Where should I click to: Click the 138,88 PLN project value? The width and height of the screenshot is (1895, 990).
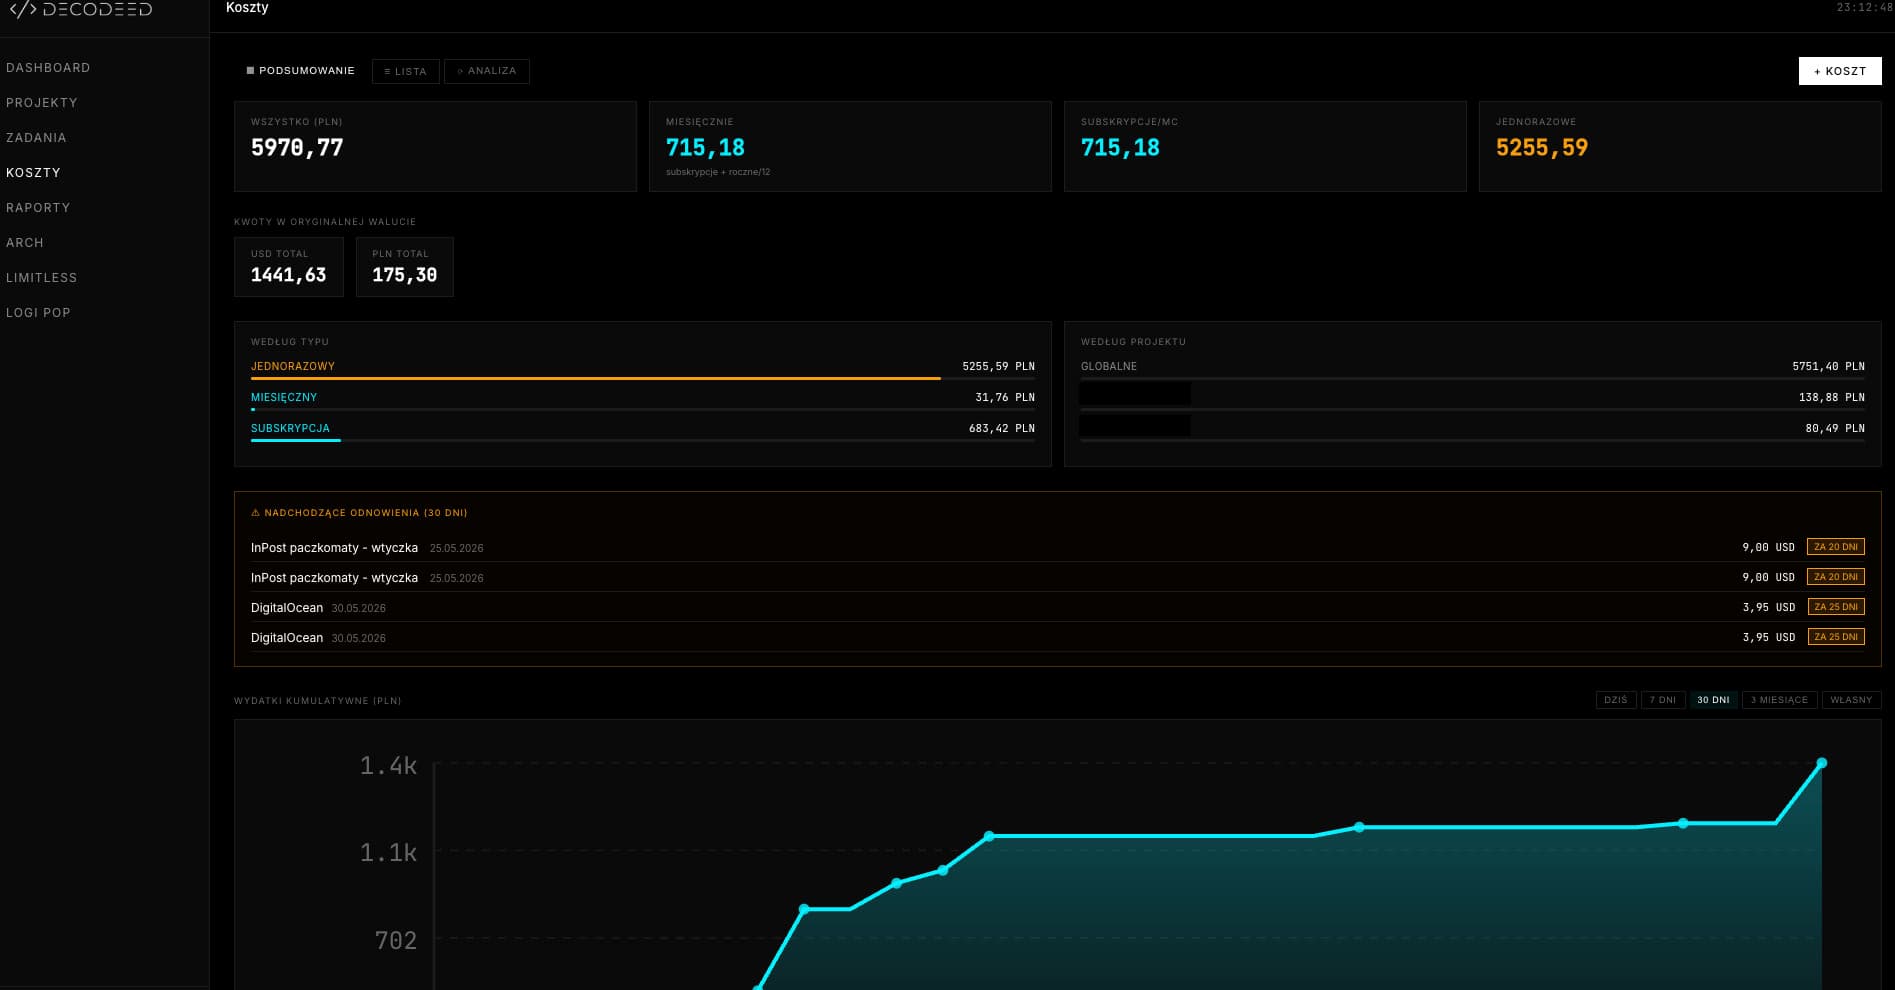(x=1832, y=398)
